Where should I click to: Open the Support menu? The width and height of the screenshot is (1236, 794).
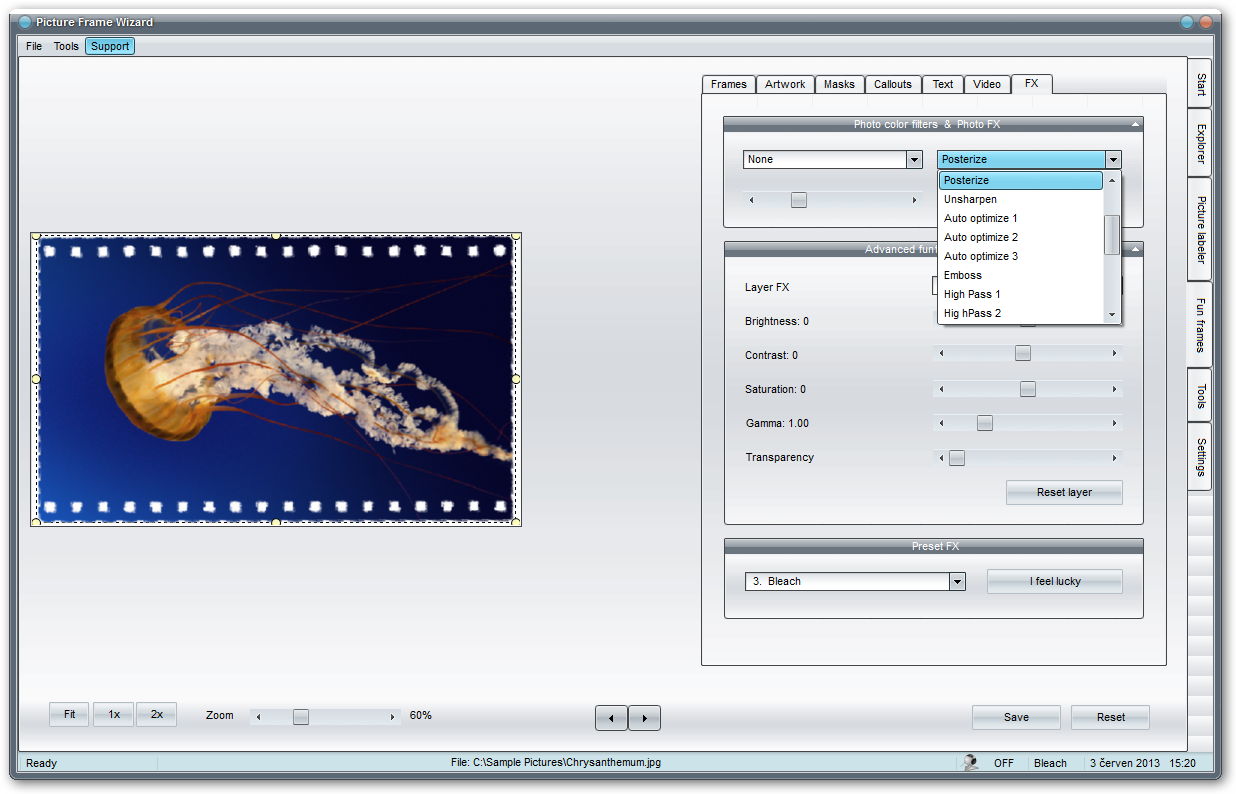[110, 46]
